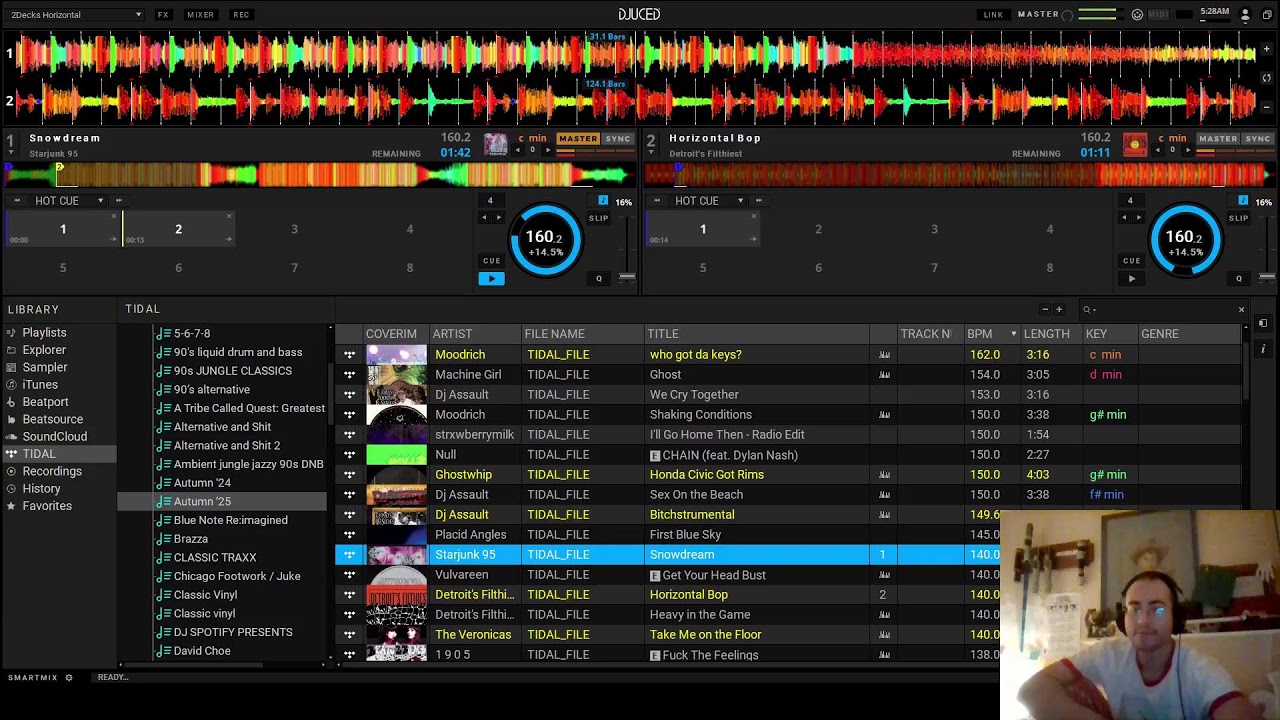The image size is (1280, 720).
Task: Zoom out waveform with minus button
Action: tap(1266, 106)
